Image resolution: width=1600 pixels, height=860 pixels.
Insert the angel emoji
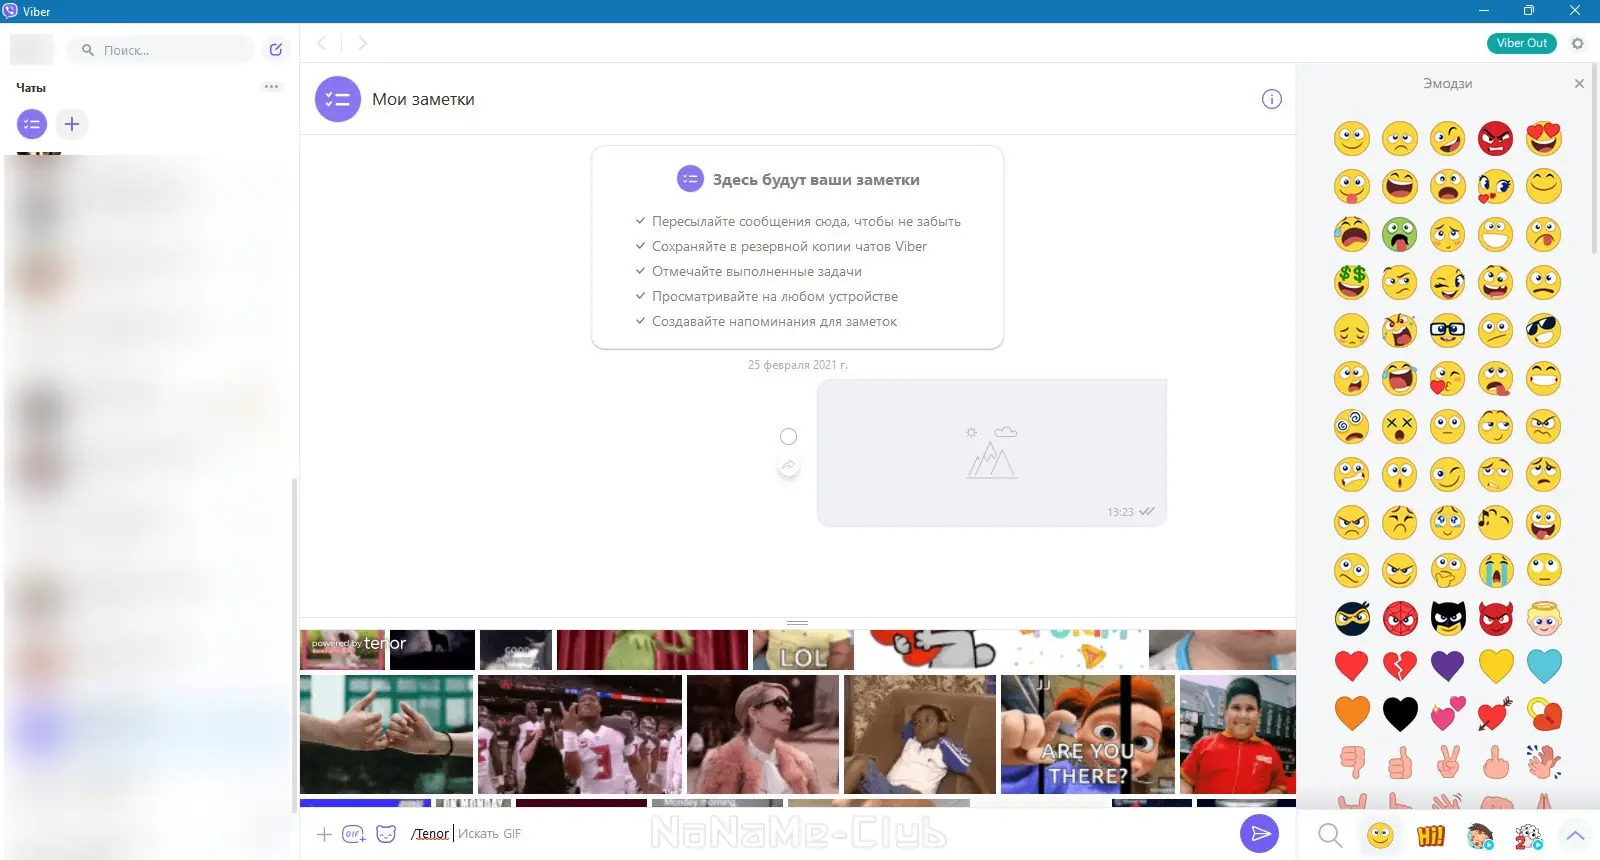(x=1544, y=618)
